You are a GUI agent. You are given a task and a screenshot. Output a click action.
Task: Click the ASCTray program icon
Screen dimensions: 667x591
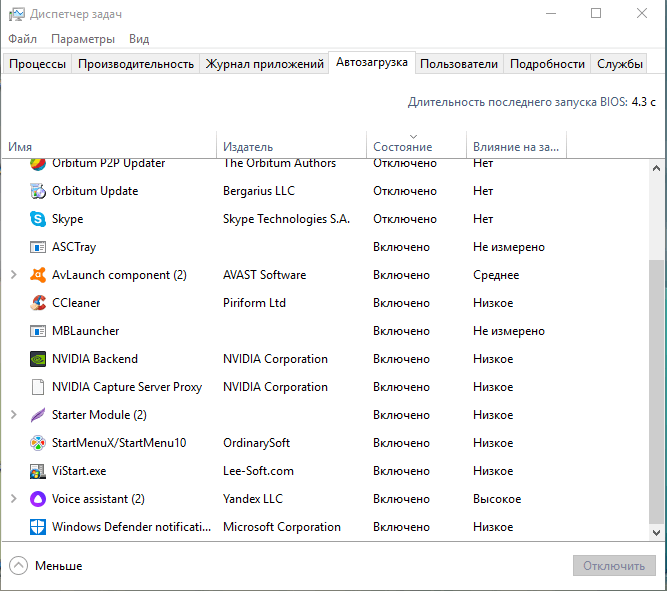pyautogui.click(x=38, y=247)
